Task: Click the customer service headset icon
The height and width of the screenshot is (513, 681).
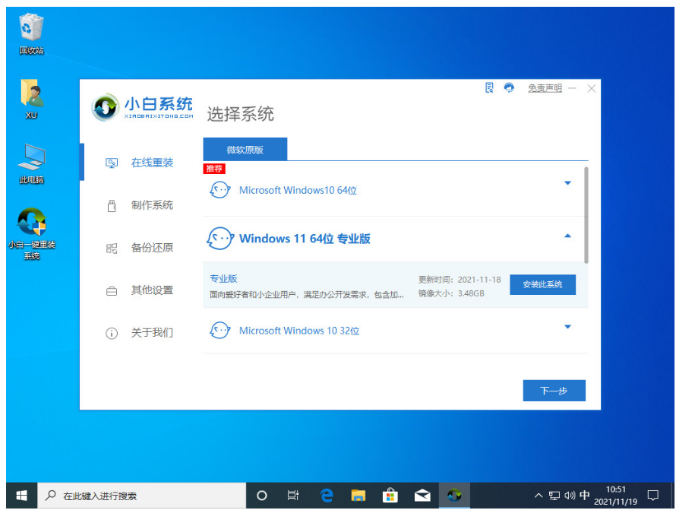Action: [x=509, y=89]
